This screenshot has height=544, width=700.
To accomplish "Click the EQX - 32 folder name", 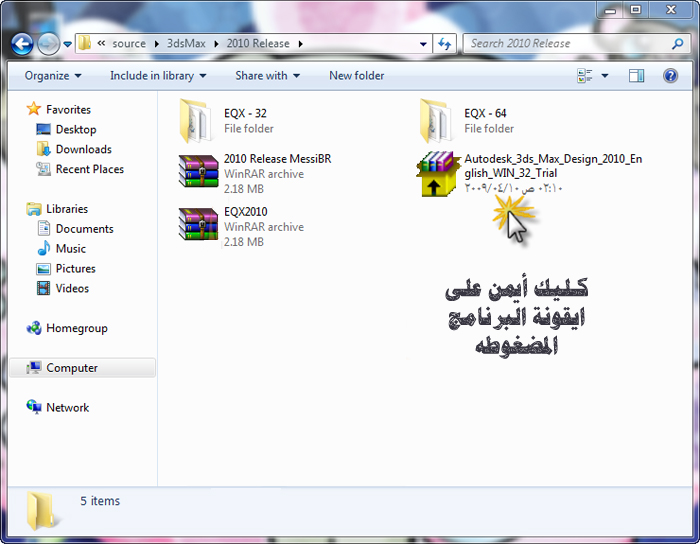I will 245,113.
